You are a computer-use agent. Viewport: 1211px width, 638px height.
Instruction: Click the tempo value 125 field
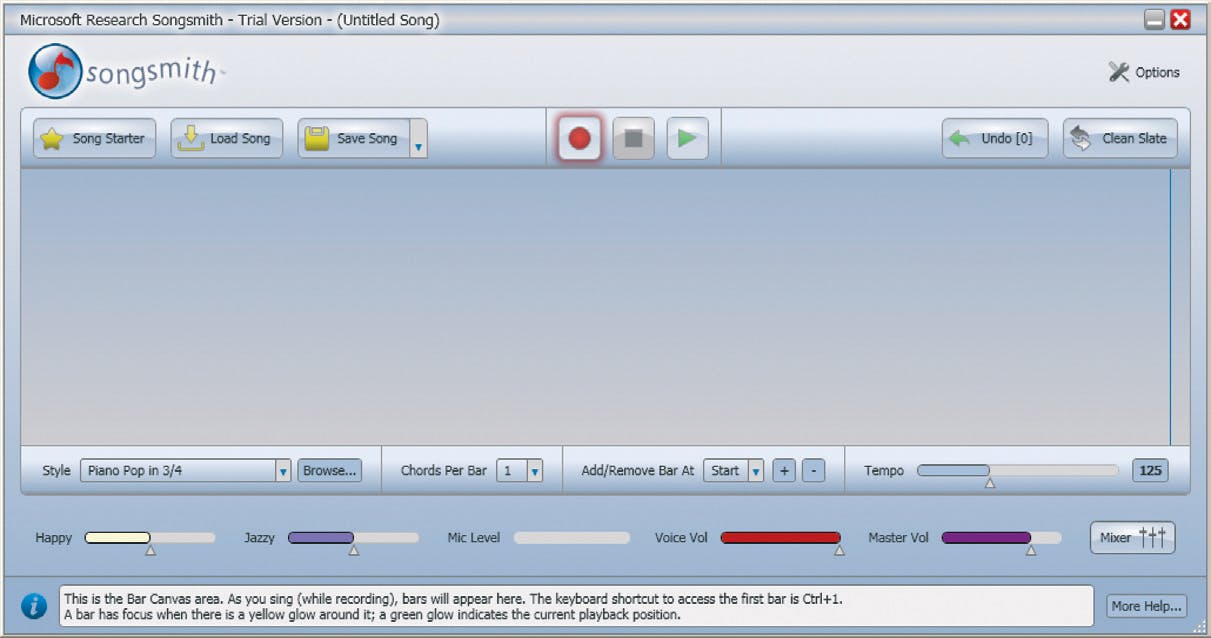[x=1150, y=470]
